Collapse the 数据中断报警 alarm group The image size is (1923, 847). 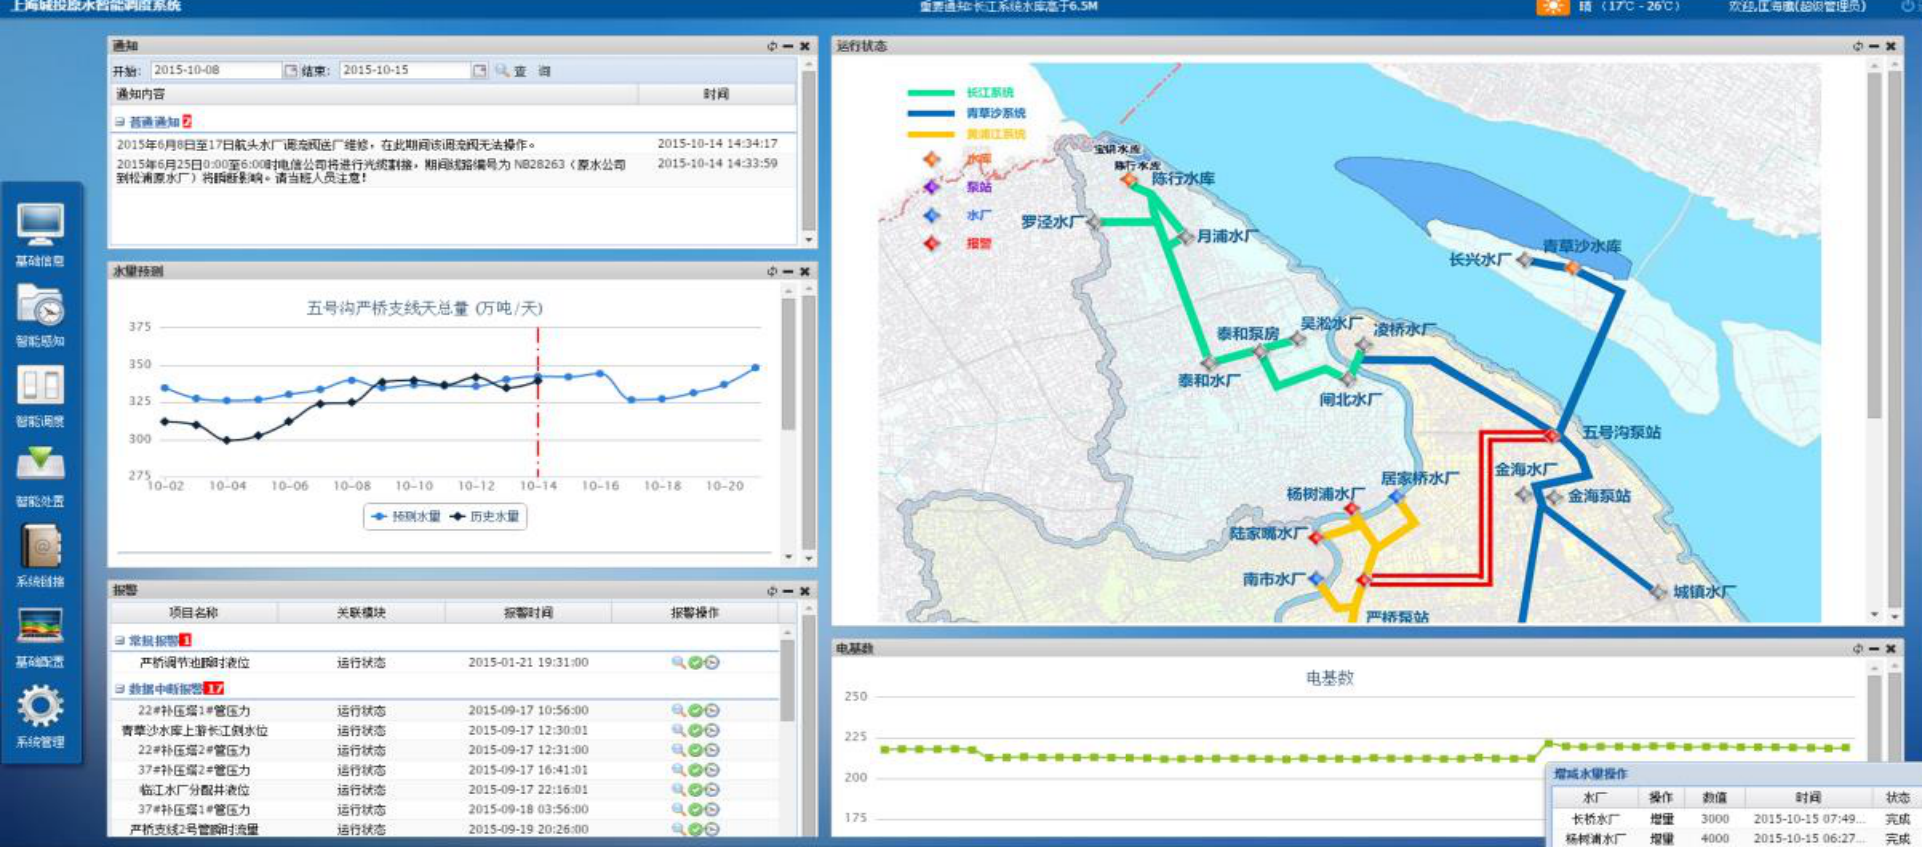tap(120, 689)
